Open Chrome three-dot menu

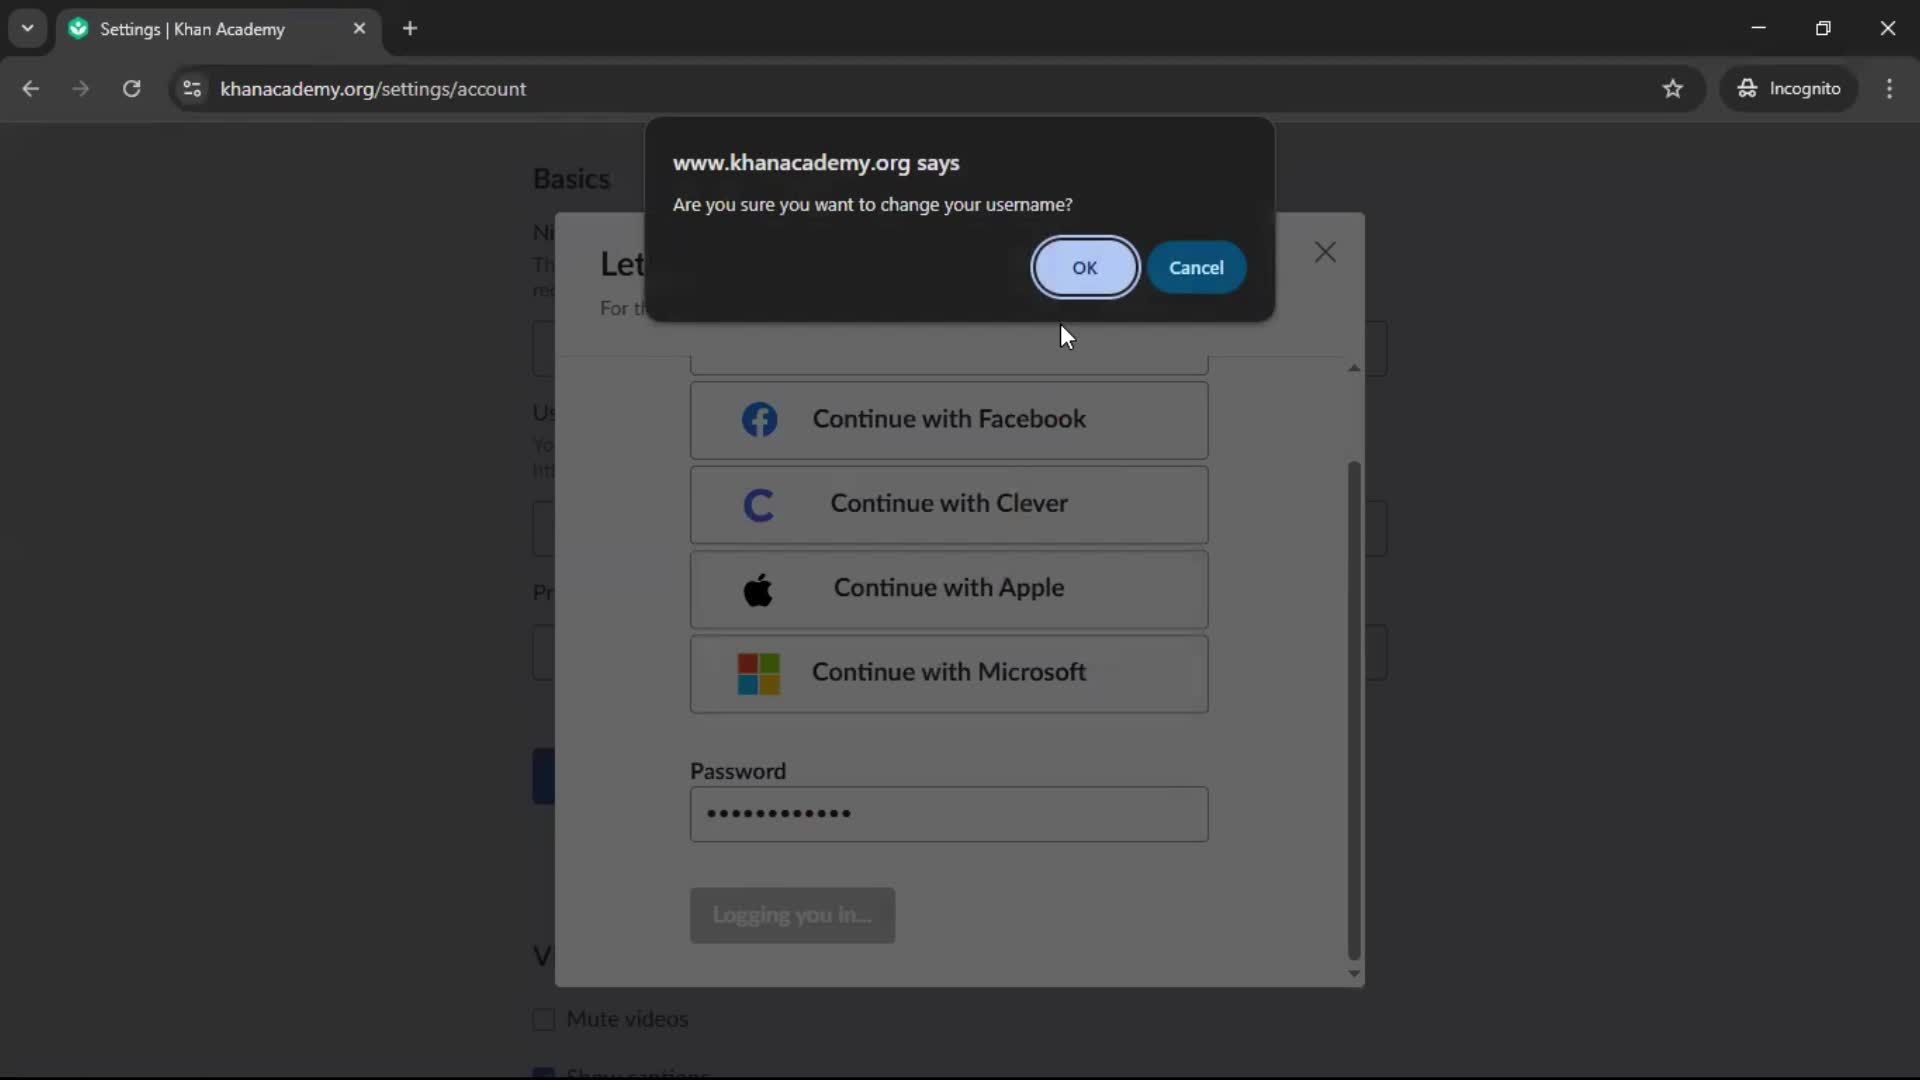1889,89
